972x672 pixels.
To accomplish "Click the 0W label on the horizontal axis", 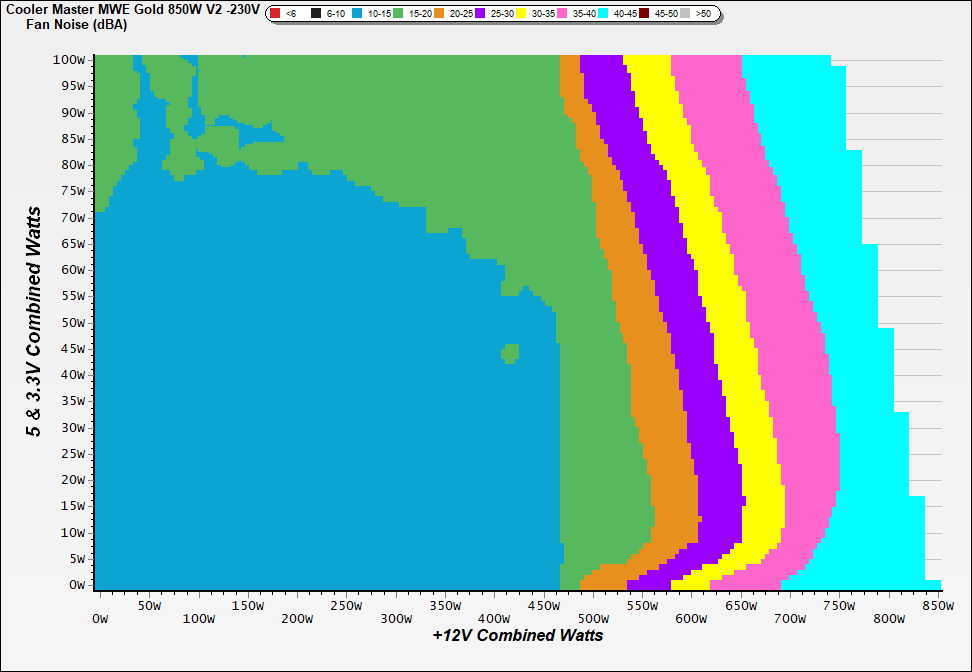I will 99,619.
